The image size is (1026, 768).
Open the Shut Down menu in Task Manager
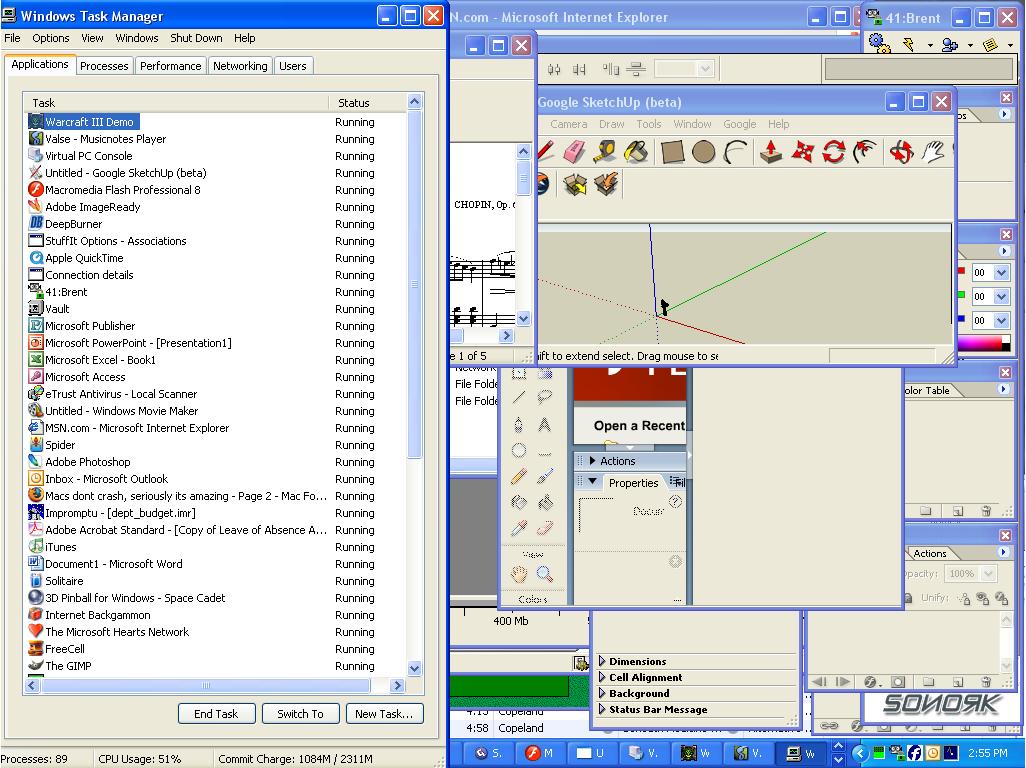196,38
